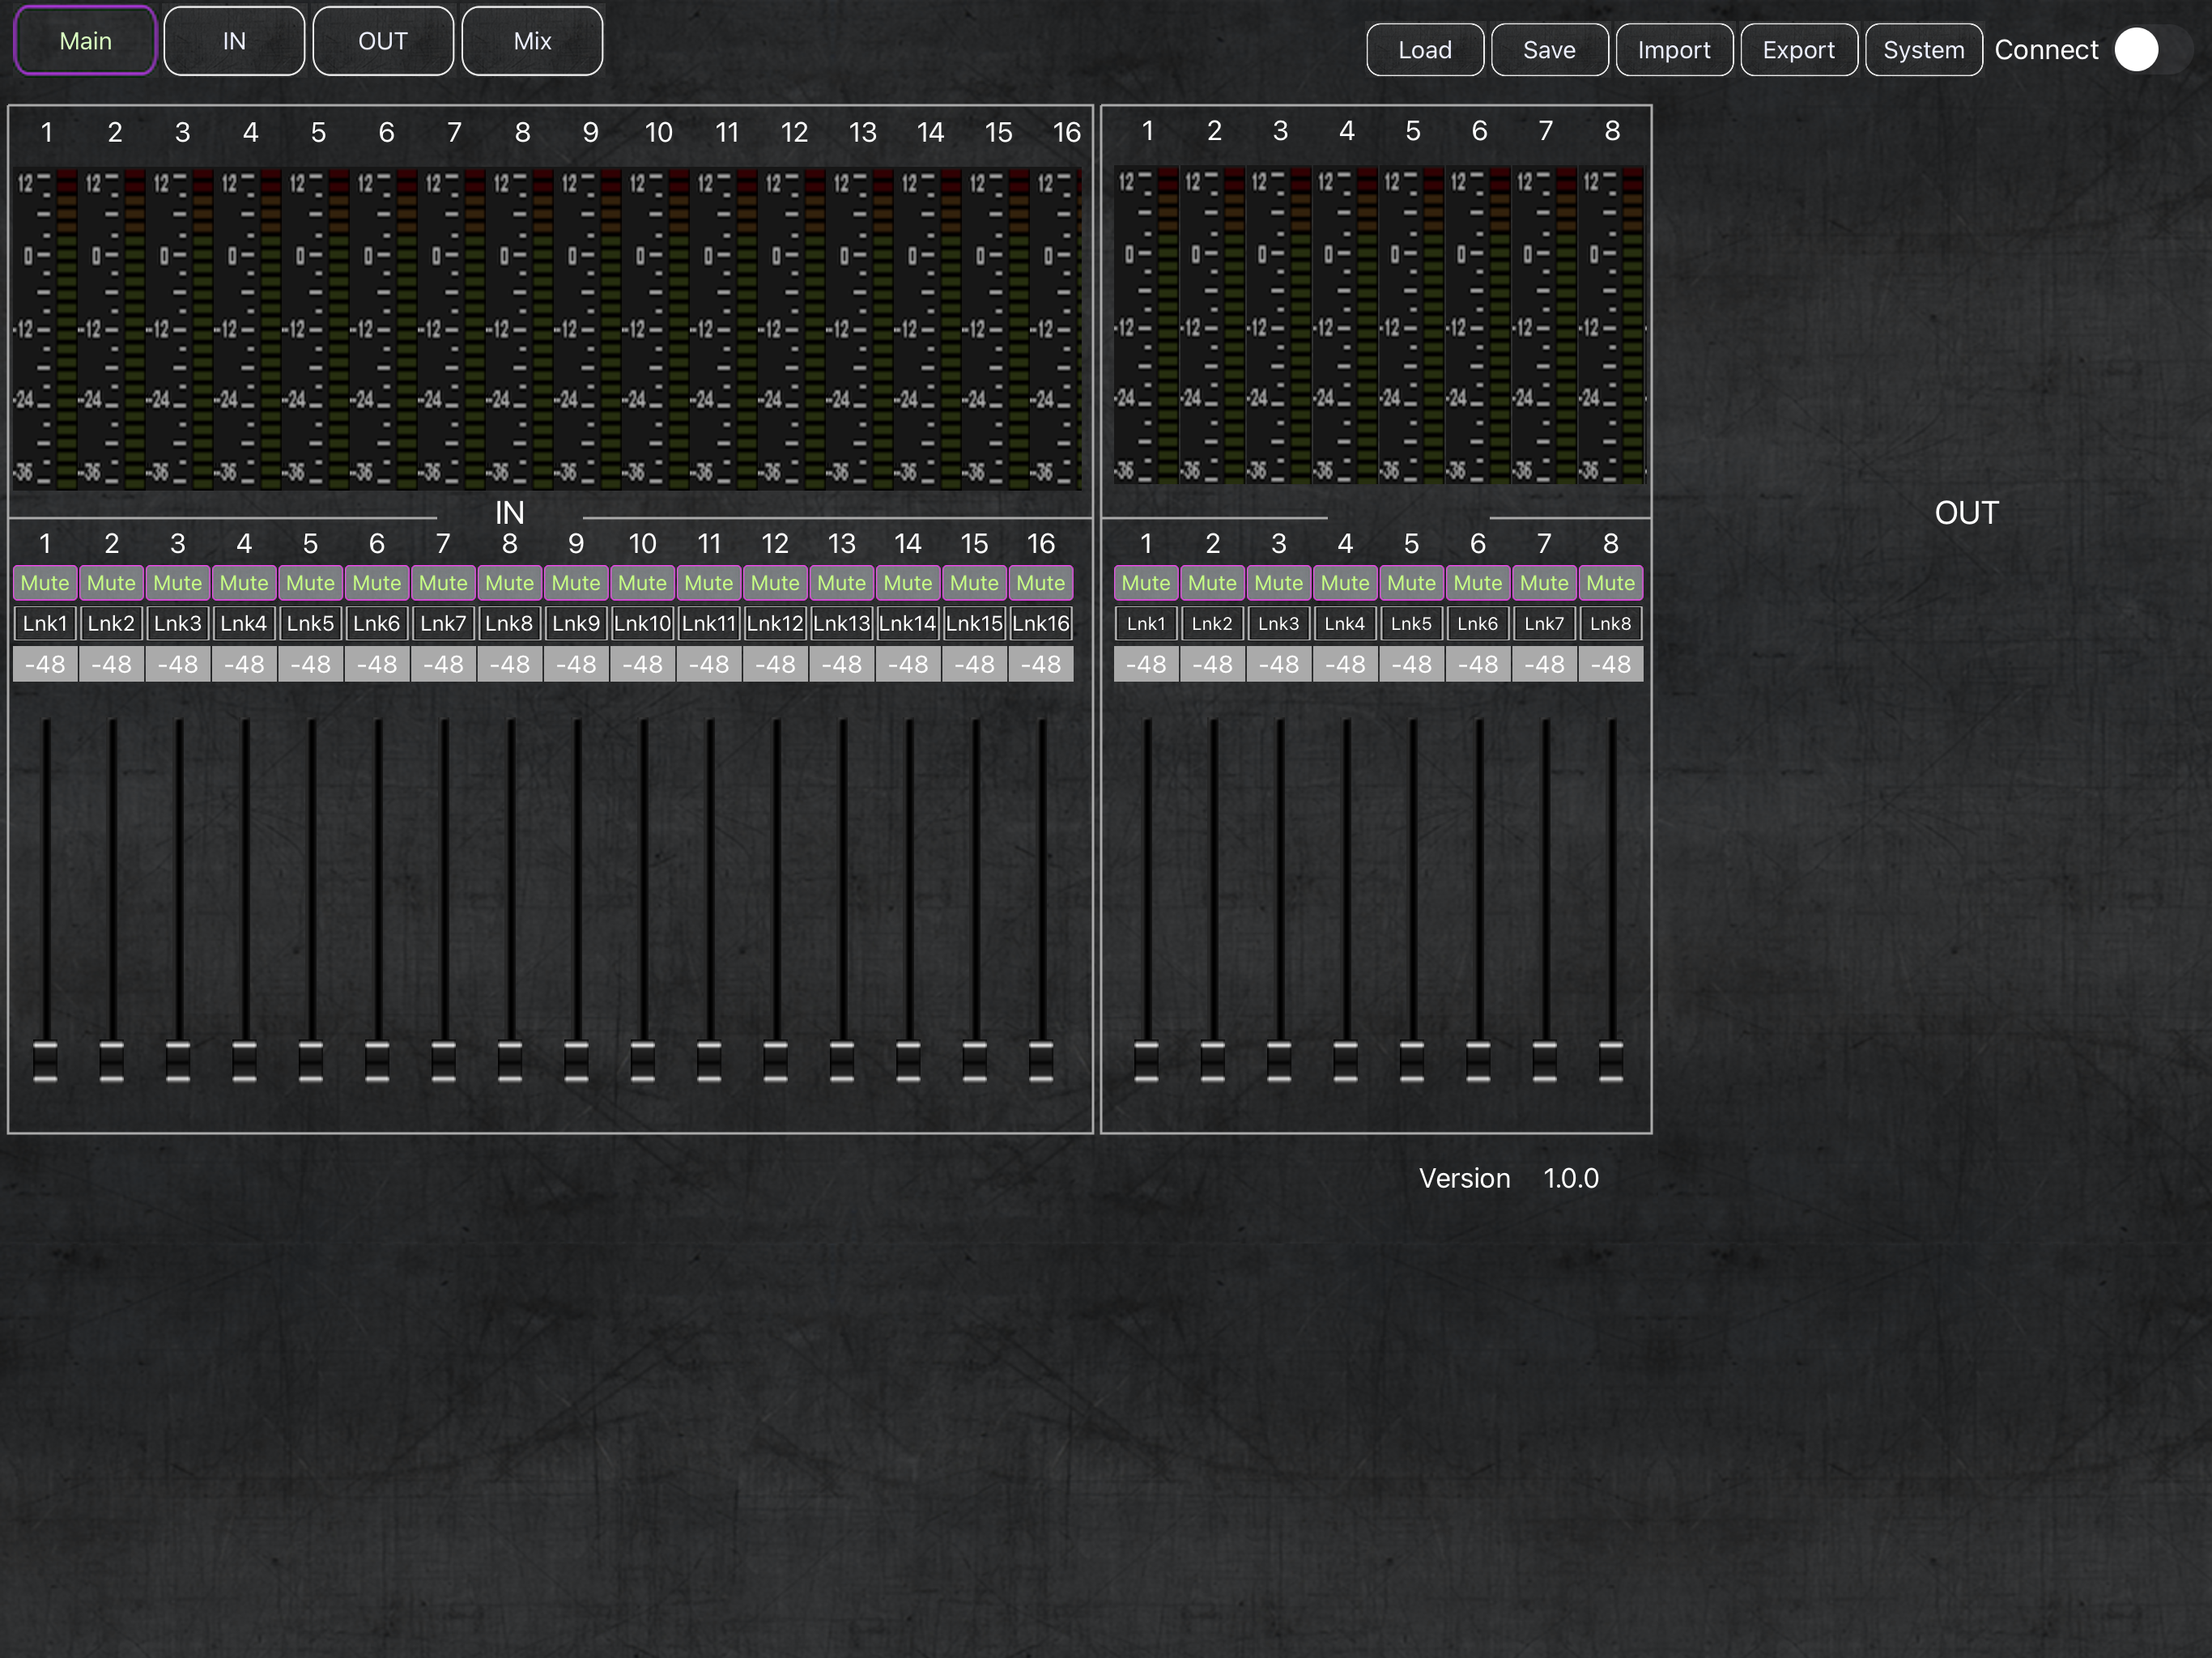
Task: Toggle Lnk4 on output section
Action: point(1345,623)
